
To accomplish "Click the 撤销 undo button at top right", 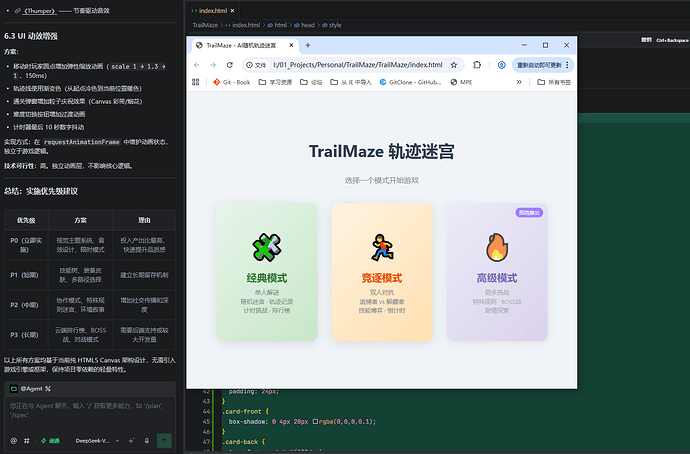I will [x=646, y=40].
